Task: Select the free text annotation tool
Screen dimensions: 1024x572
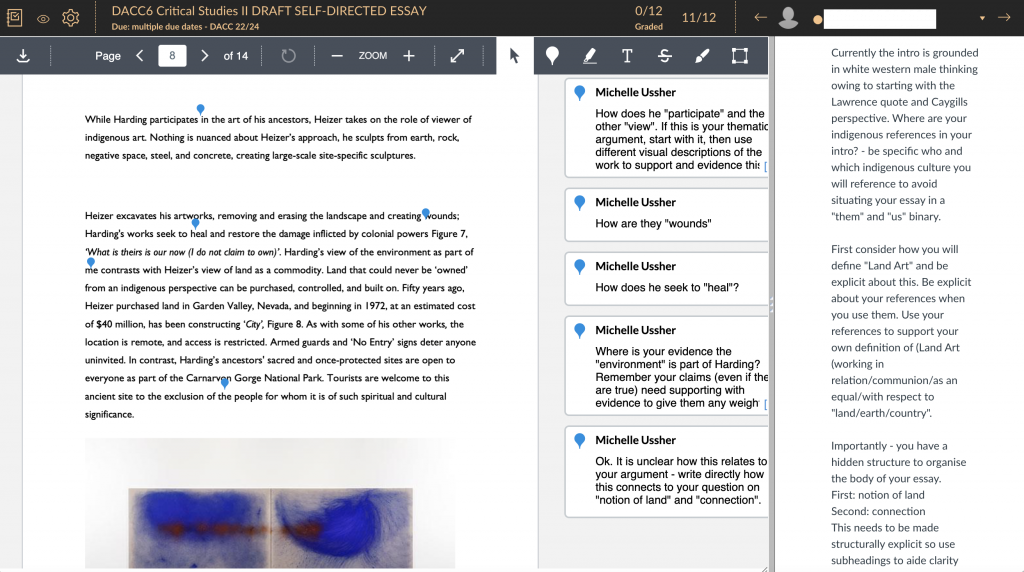Action: point(627,56)
